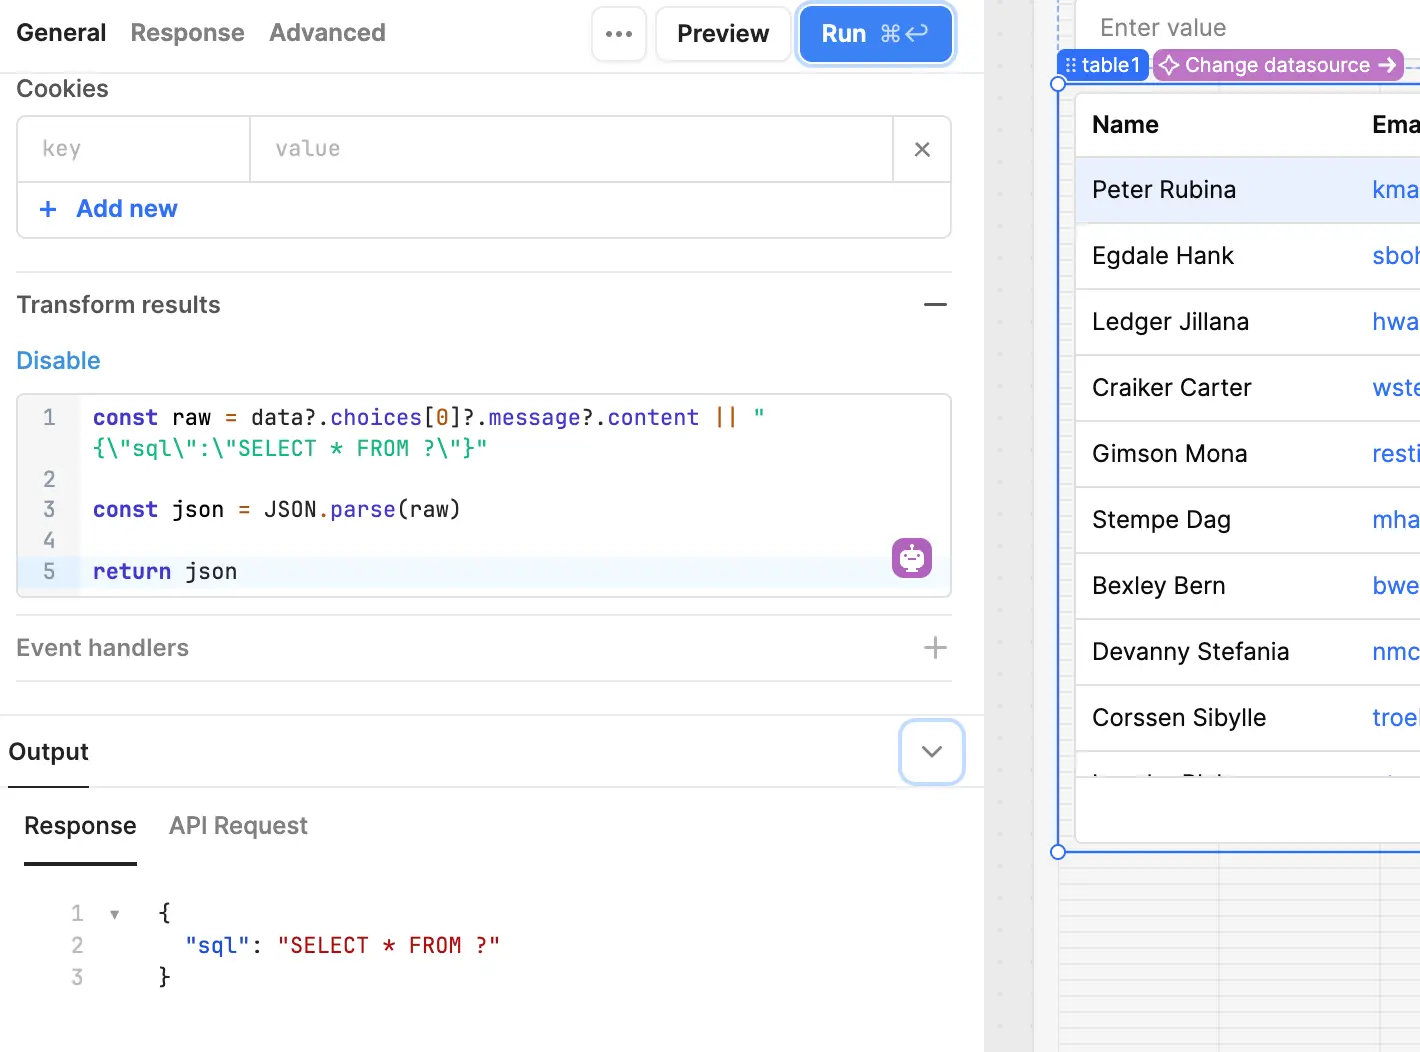Click the cookie key input field
The width and height of the screenshot is (1420, 1052).
[133, 149]
